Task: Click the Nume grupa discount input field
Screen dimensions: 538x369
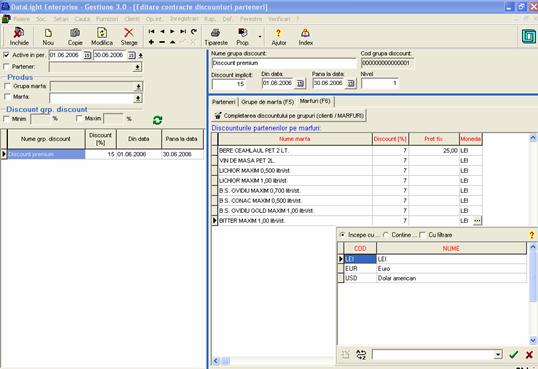Action: [284, 63]
